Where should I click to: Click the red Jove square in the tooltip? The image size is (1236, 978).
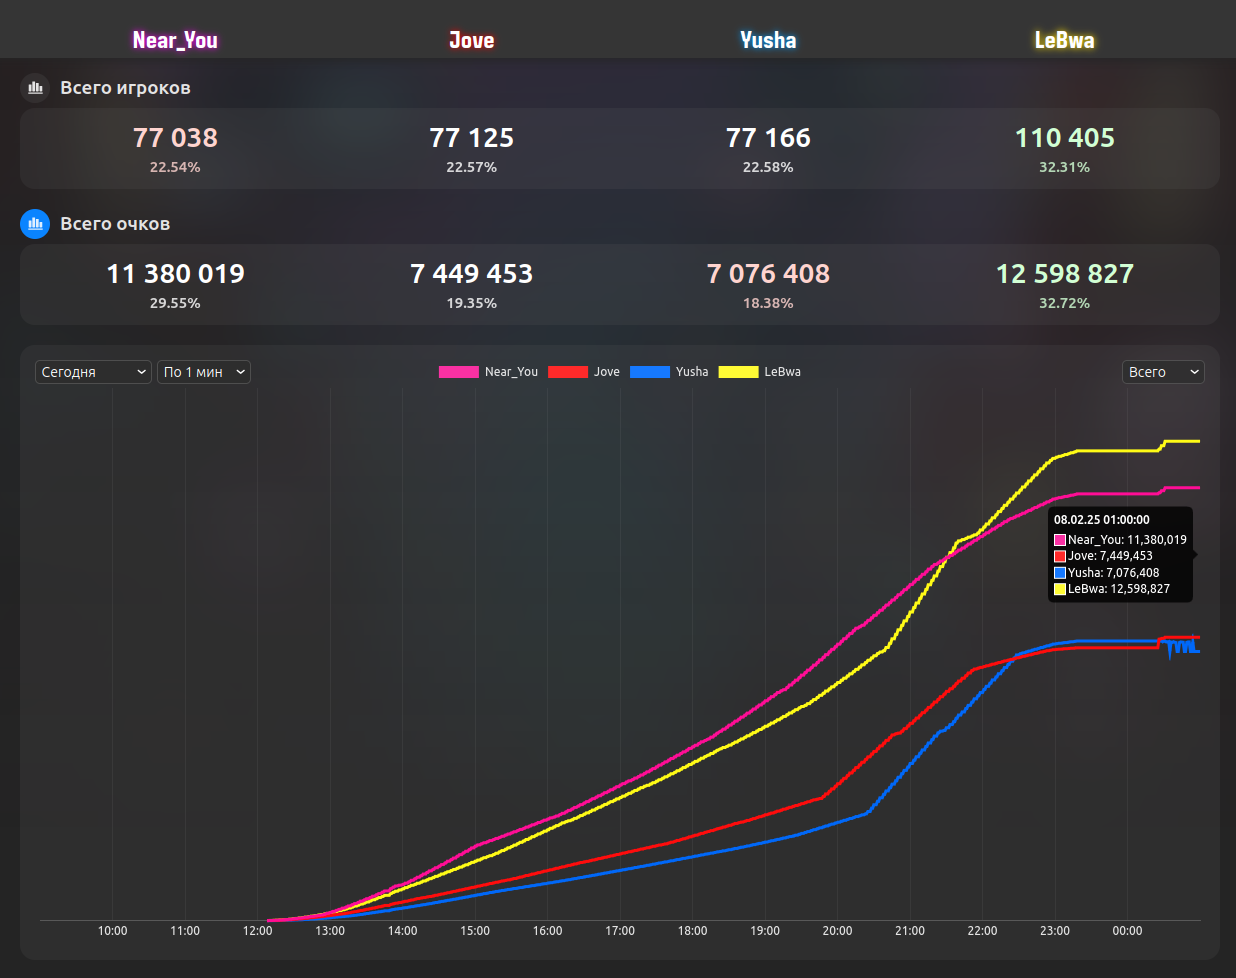[x=1060, y=556]
